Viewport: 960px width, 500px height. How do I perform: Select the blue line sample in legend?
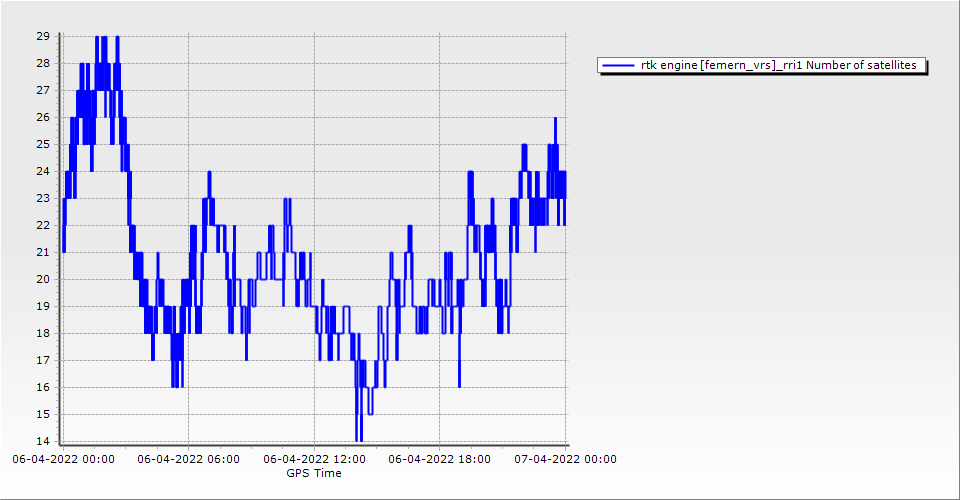pyautogui.click(x=618, y=65)
